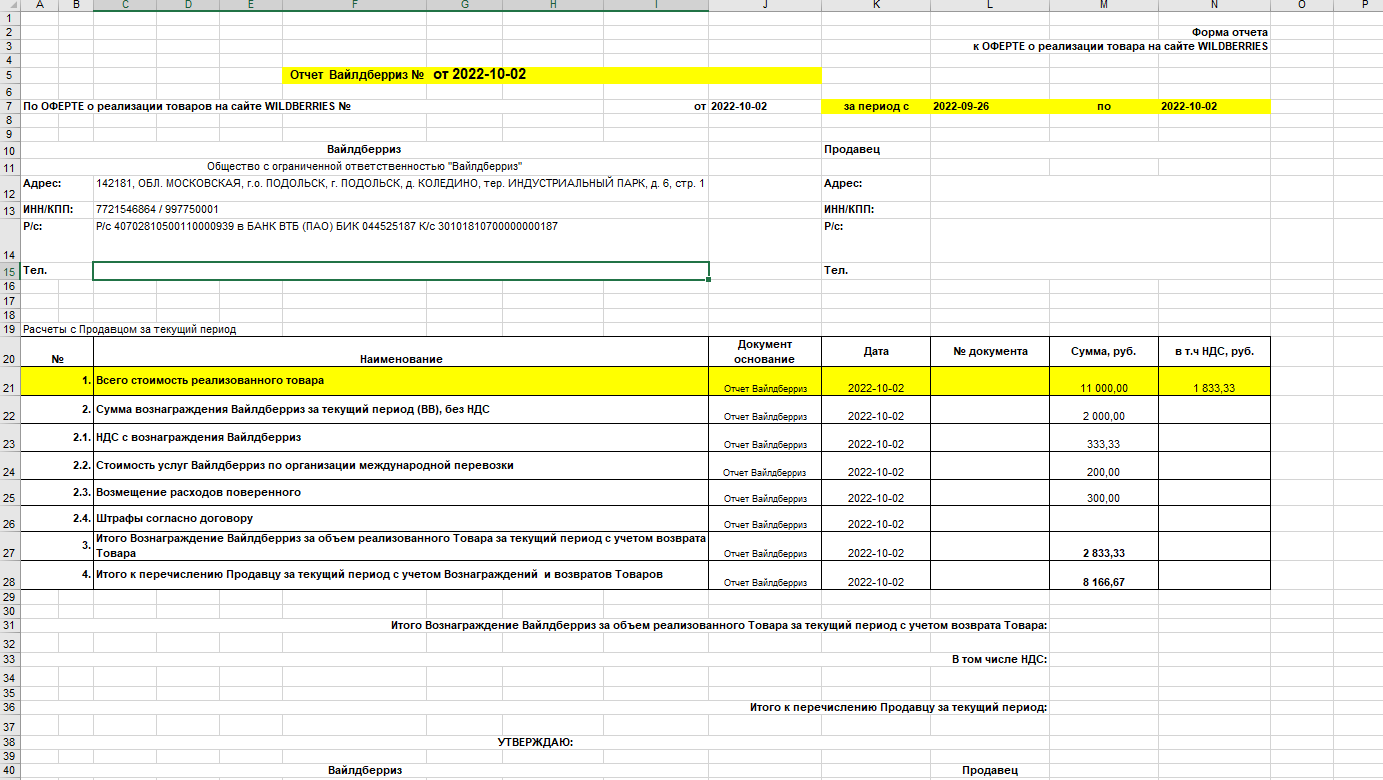This screenshot has width=1383, height=780.
Task: Click the select-all corner of the sheet
Action: (9, 5)
